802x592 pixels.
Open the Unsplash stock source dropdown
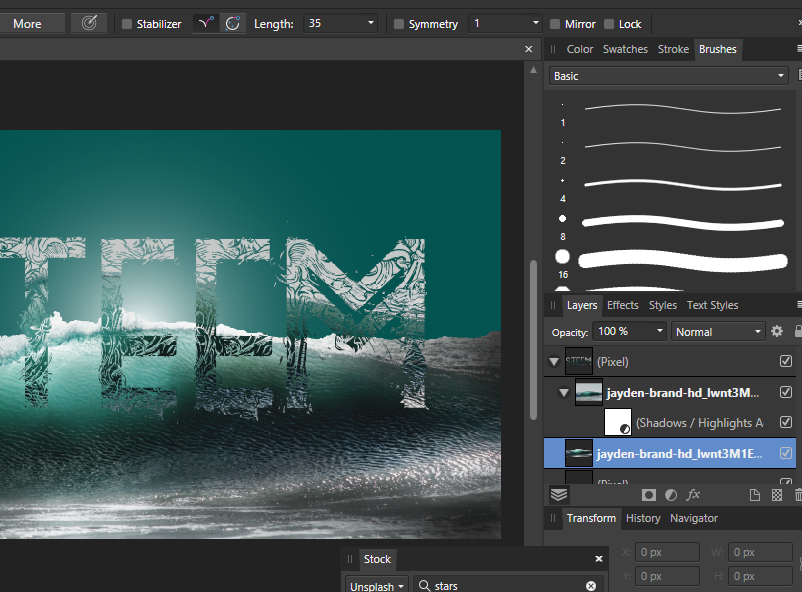click(x=376, y=586)
